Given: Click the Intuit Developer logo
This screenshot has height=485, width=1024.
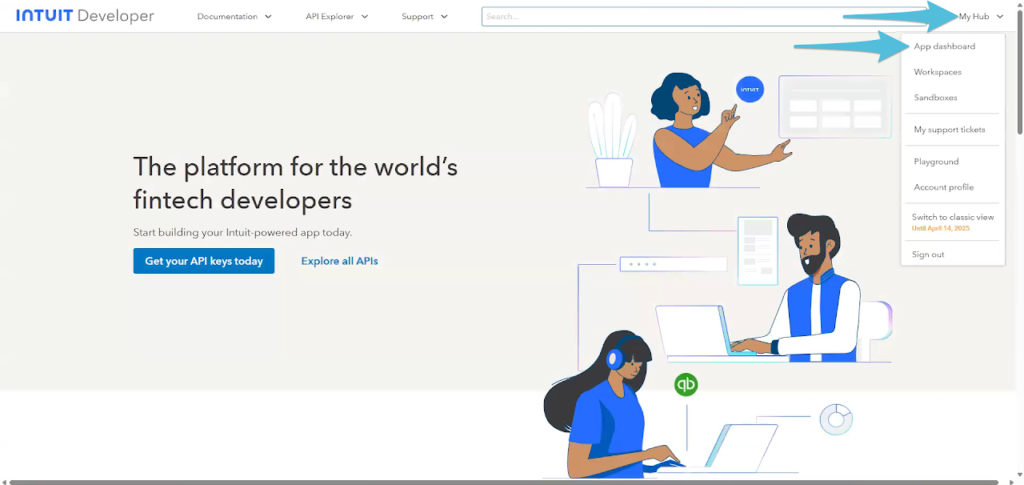Looking at the screenshot, I should tap(86, 16).
